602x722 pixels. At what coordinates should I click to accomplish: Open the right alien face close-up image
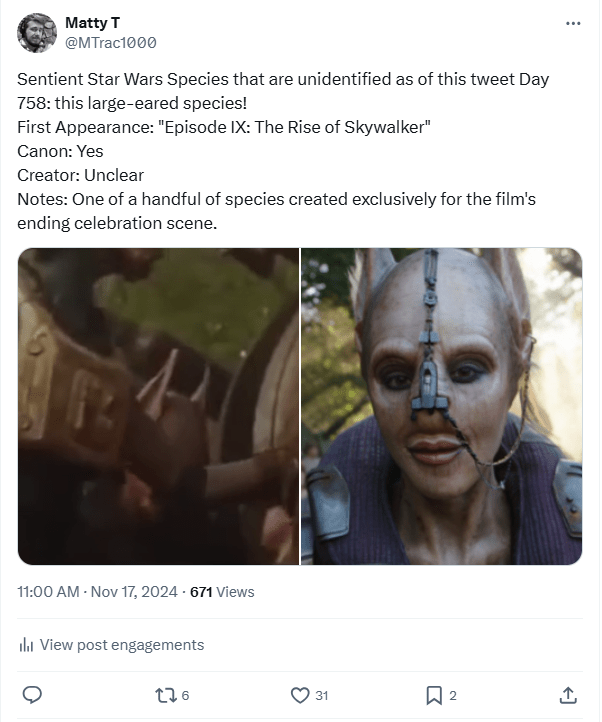(441, 406)
